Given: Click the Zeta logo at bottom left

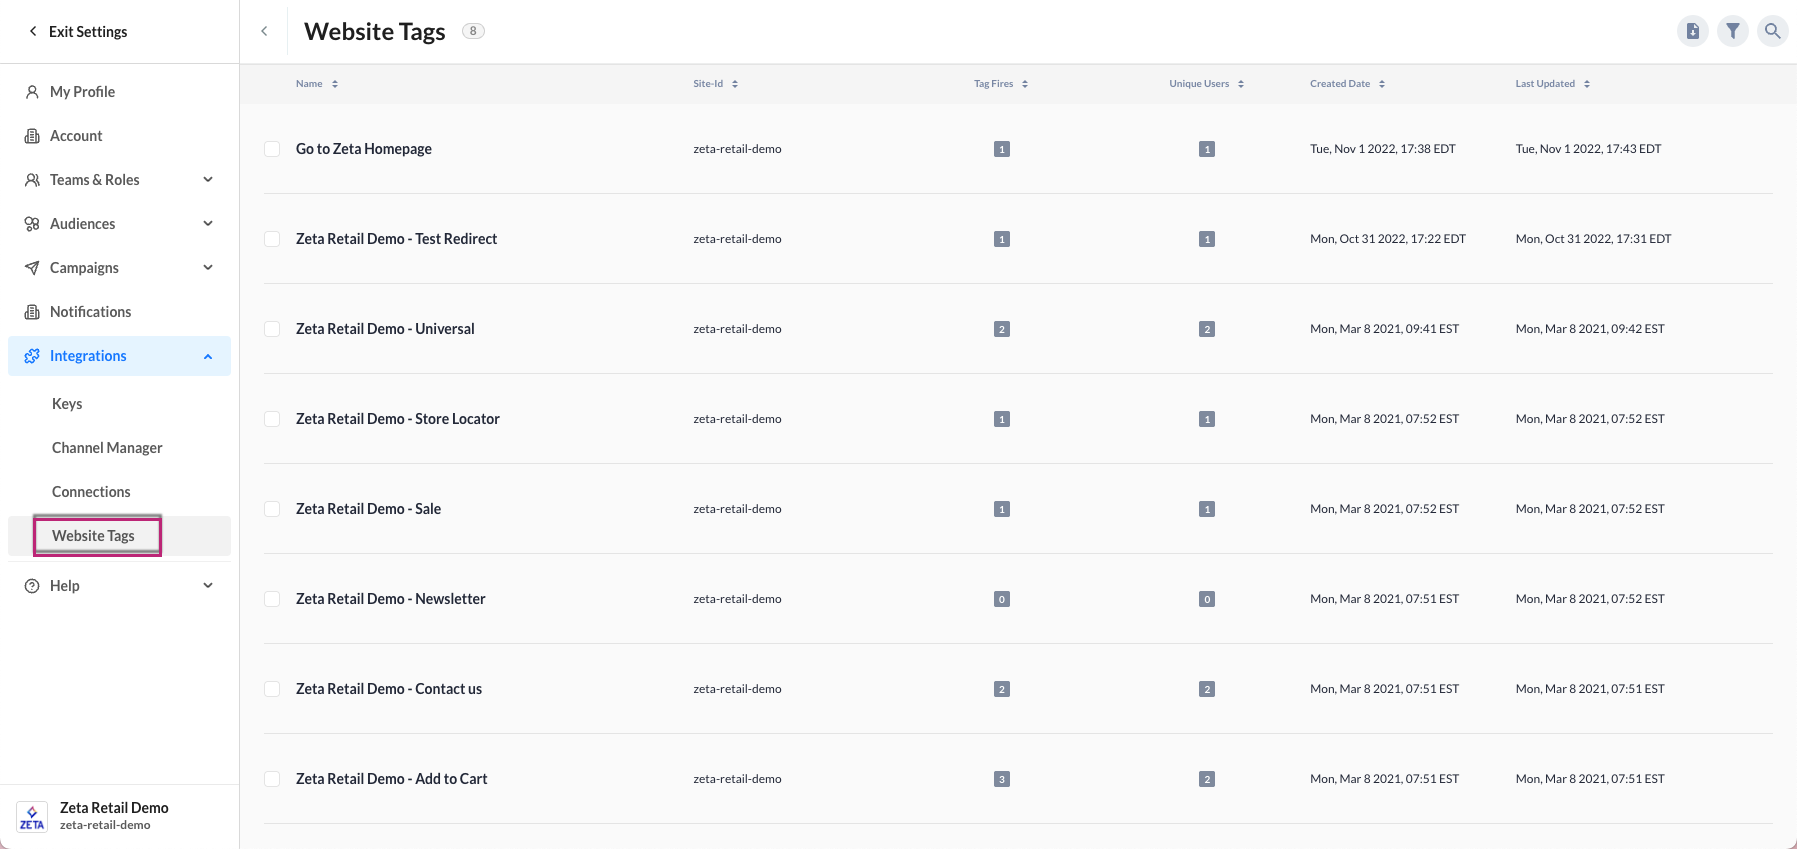Looking at the screenshot, I should tap(32, 816).
